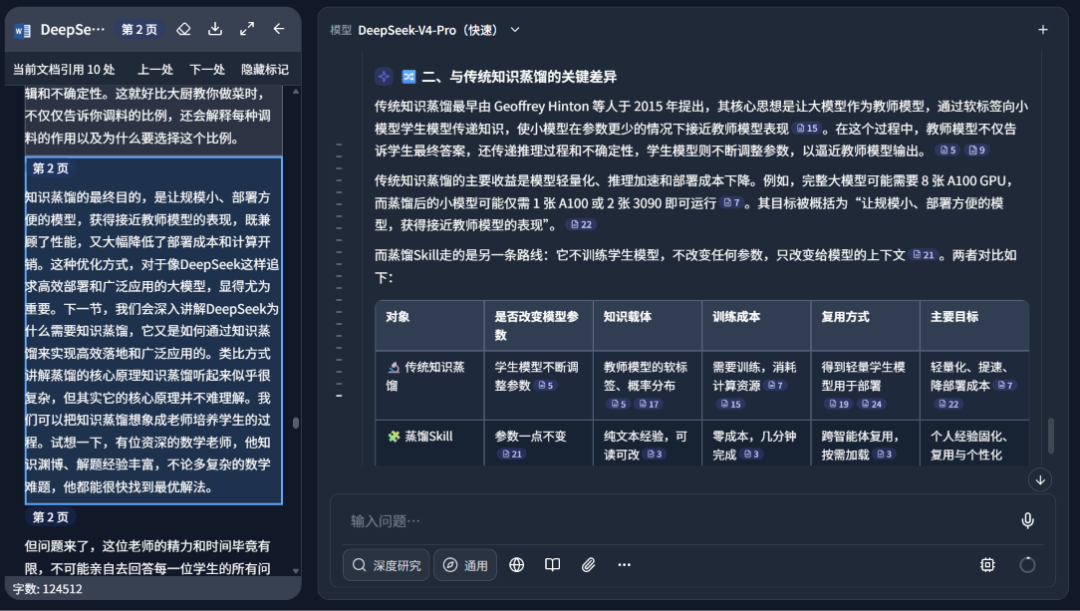Open citation 15 in 训练成本 table cell
The width and height of the screenshot is (1080, 611).
(x=731, y=404)
